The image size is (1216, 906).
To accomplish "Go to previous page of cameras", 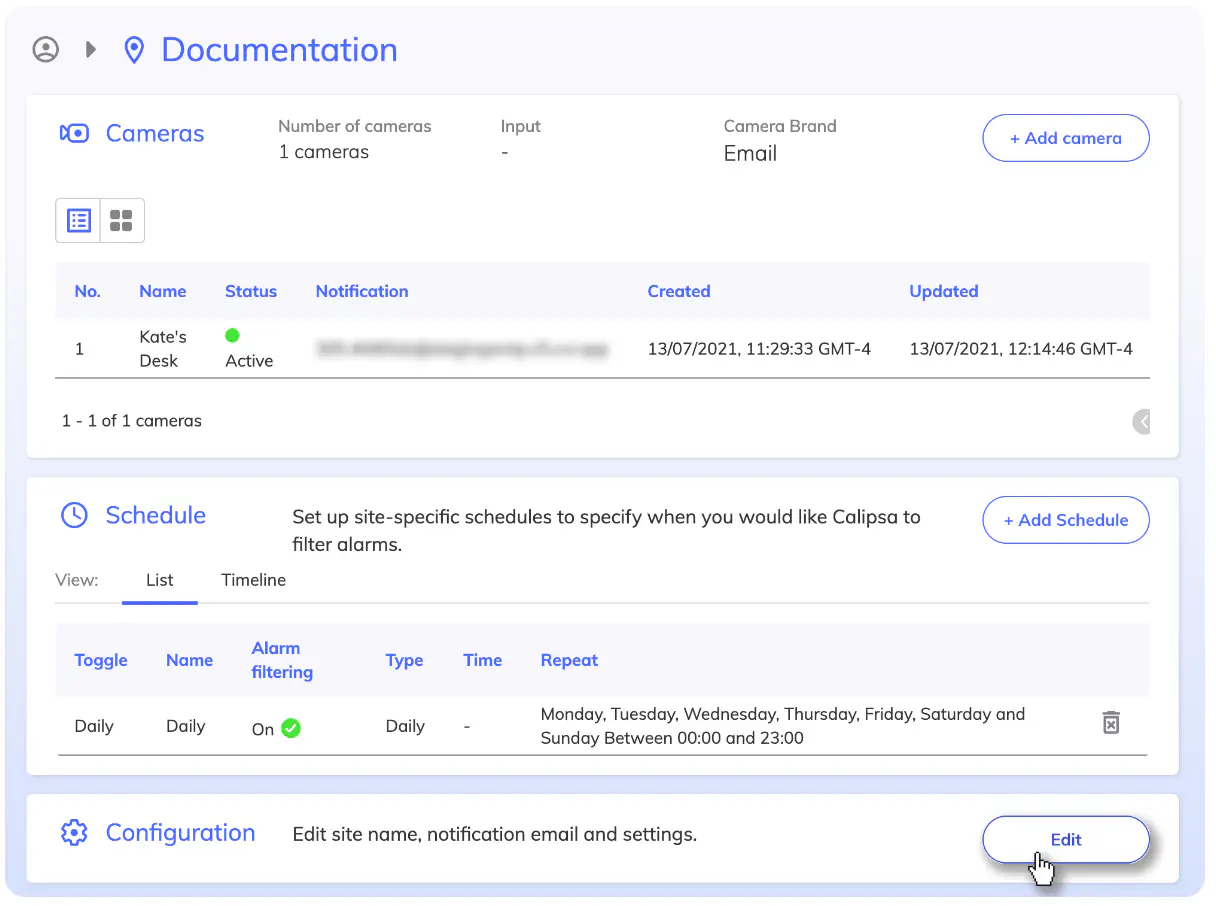I will point(1141,422).
